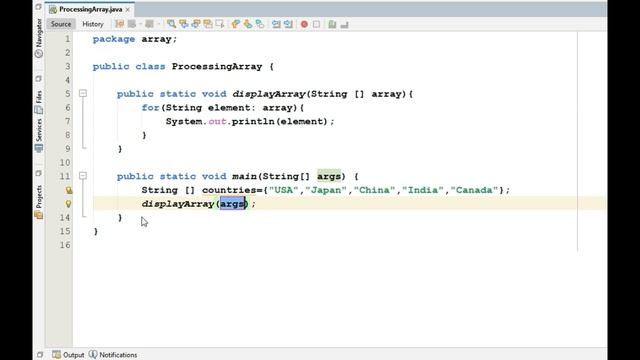
Task: Click the Last Edit toolbar icon
Action: pos(119,24)
